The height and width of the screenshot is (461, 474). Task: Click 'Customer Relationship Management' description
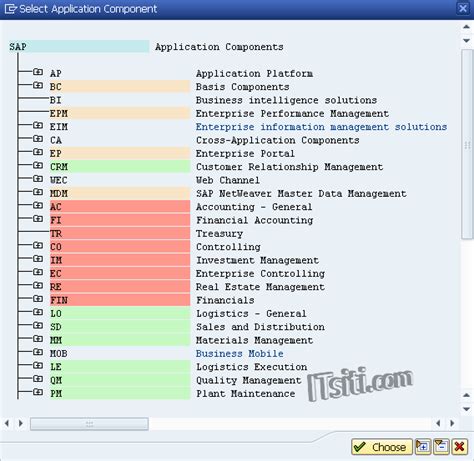(x=289, y=167)
